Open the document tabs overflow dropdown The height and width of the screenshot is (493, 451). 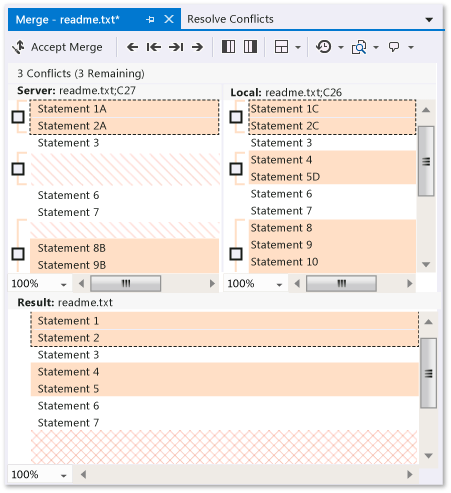[429, 20]
